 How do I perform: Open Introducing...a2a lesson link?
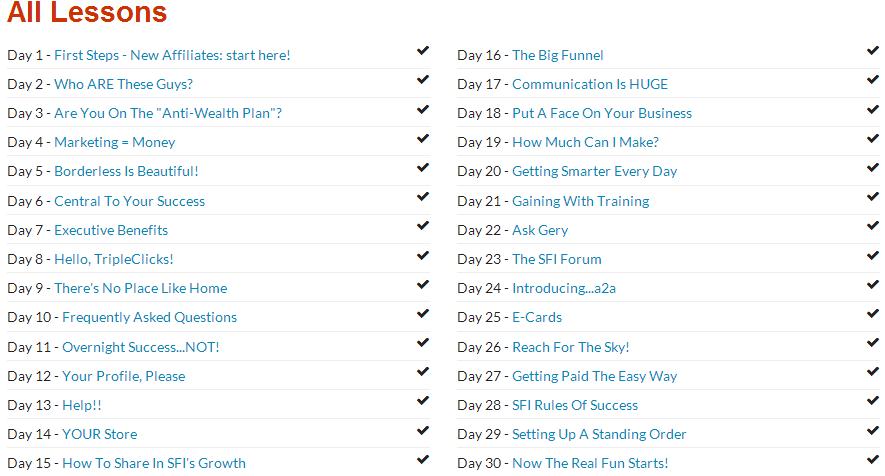(x=564, y=289)
